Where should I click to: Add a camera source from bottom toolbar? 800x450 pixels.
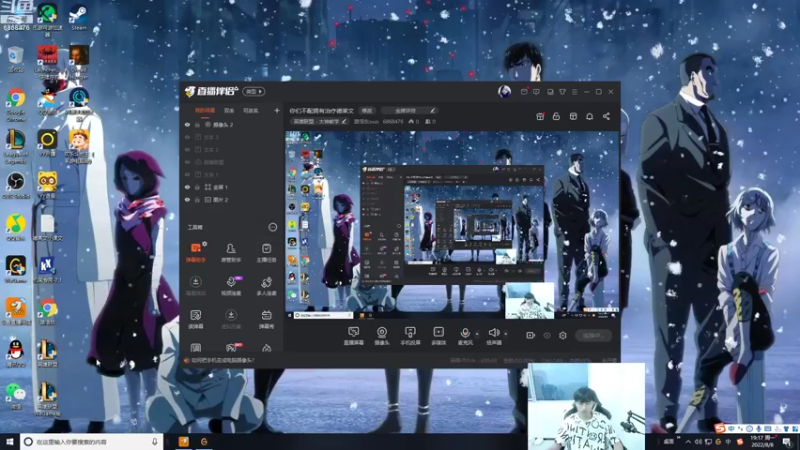[382, 336]
